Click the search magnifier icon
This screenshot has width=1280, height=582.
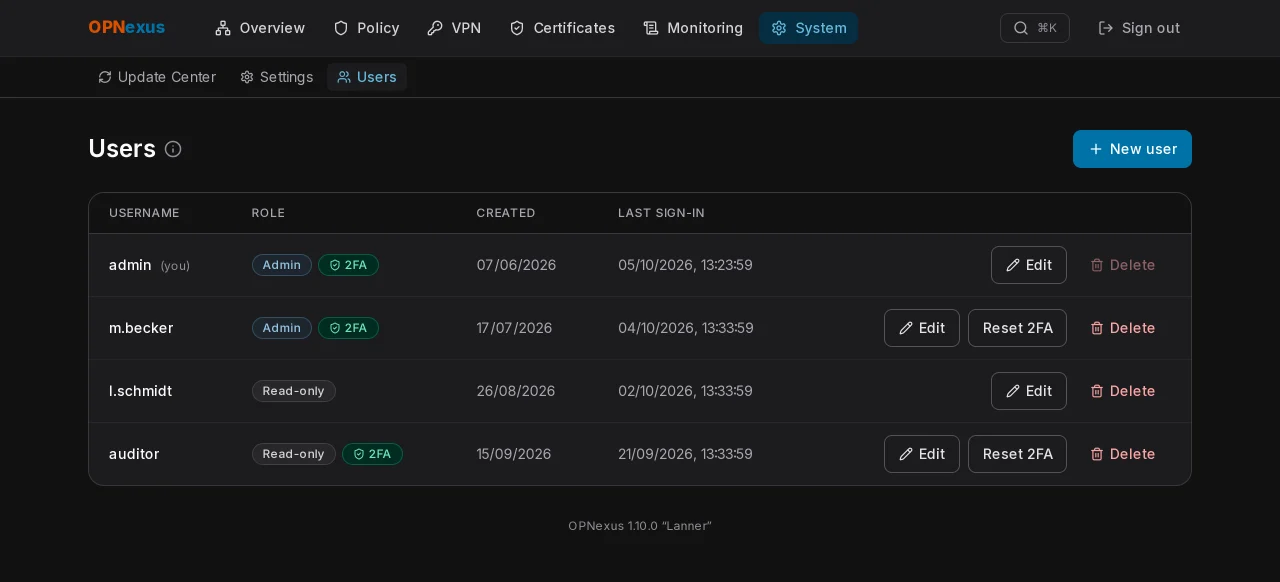(1020, 28)
